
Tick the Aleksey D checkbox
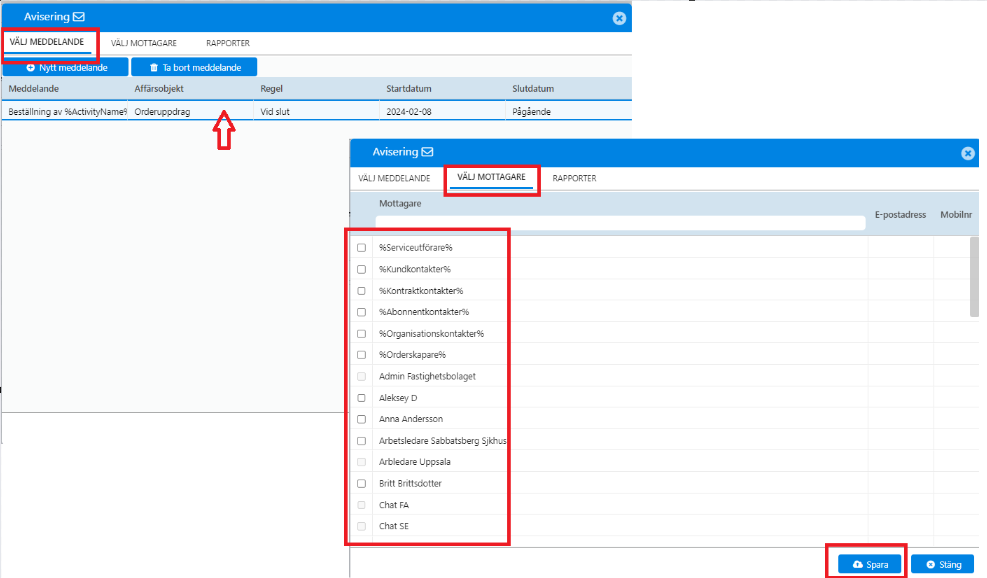tap(361, 398)
